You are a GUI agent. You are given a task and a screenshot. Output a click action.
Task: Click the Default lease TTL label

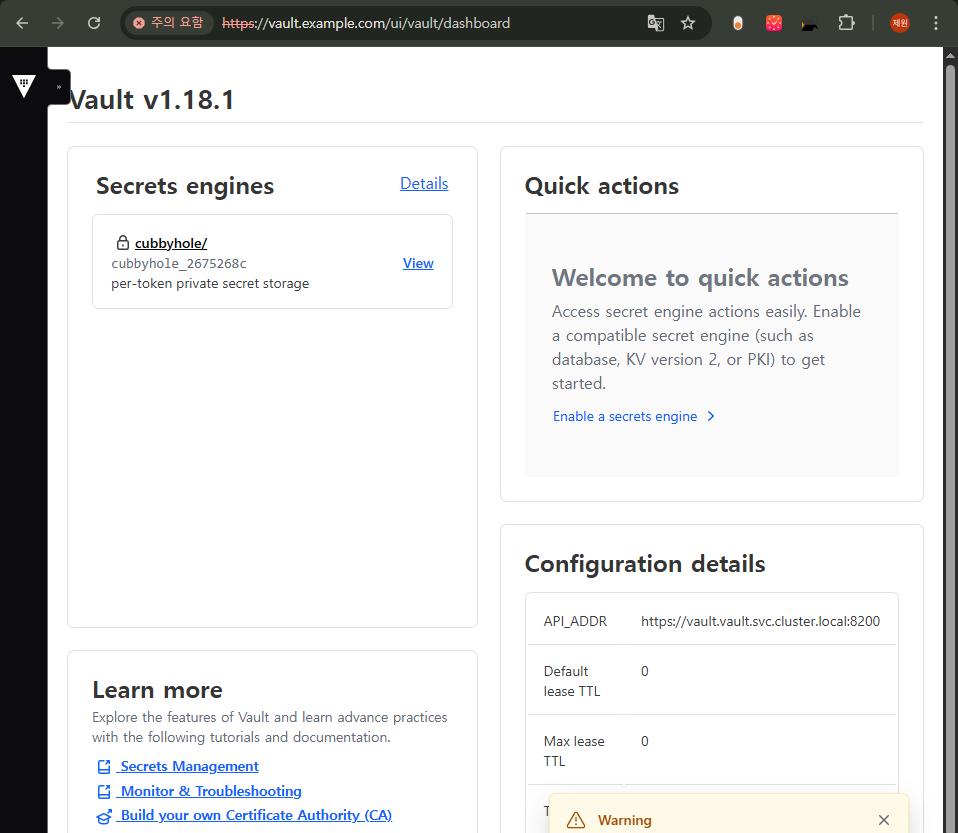[x=572, y=681]
